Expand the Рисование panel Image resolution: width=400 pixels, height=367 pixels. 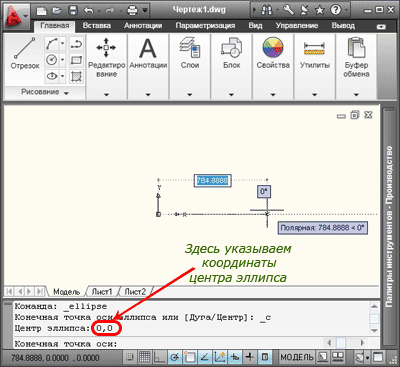[45, 92]
